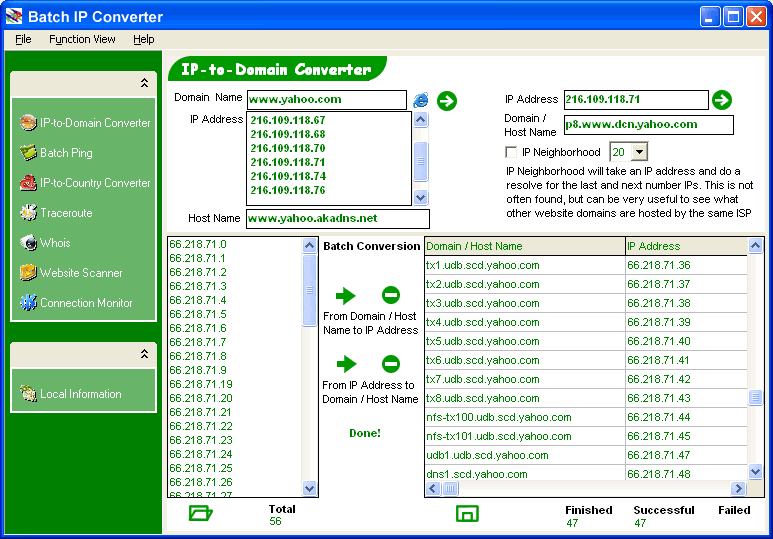Click the p8.www.dcn.yahoo.com host name field

pyautogui.click(x=649, y=125)
